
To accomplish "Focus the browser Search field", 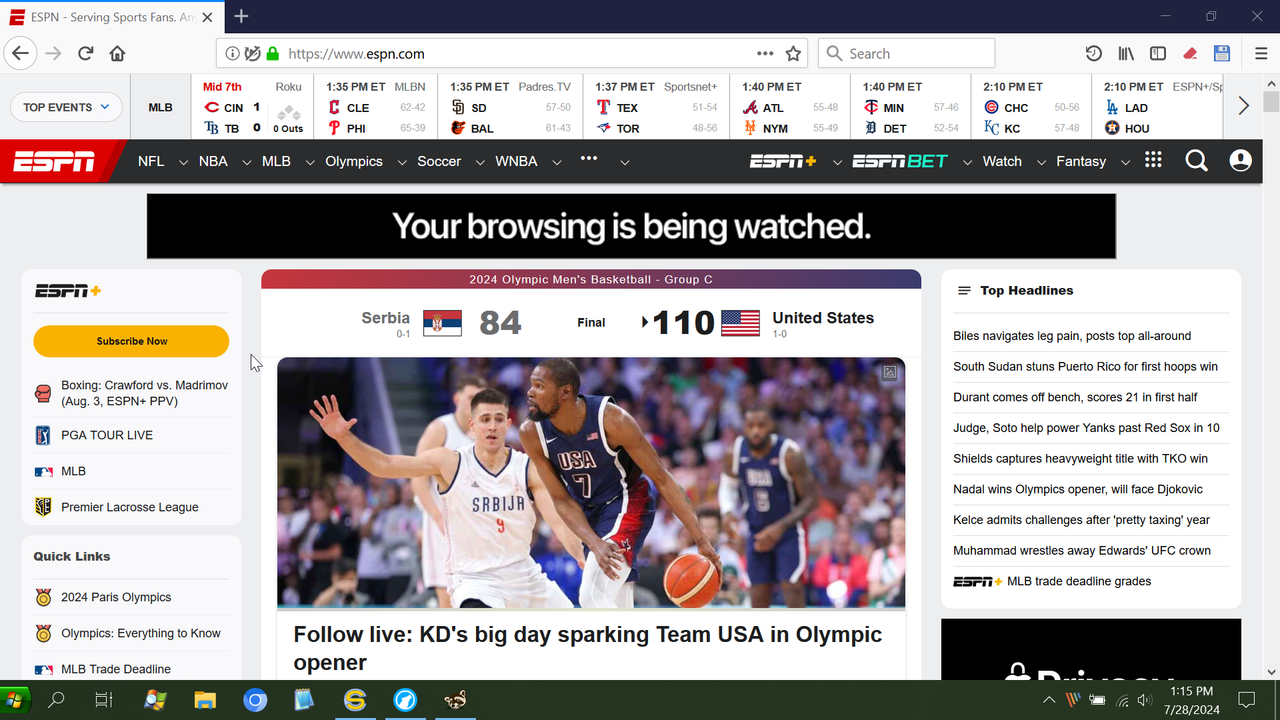I will pyautogui.click(x=906, y=54).
